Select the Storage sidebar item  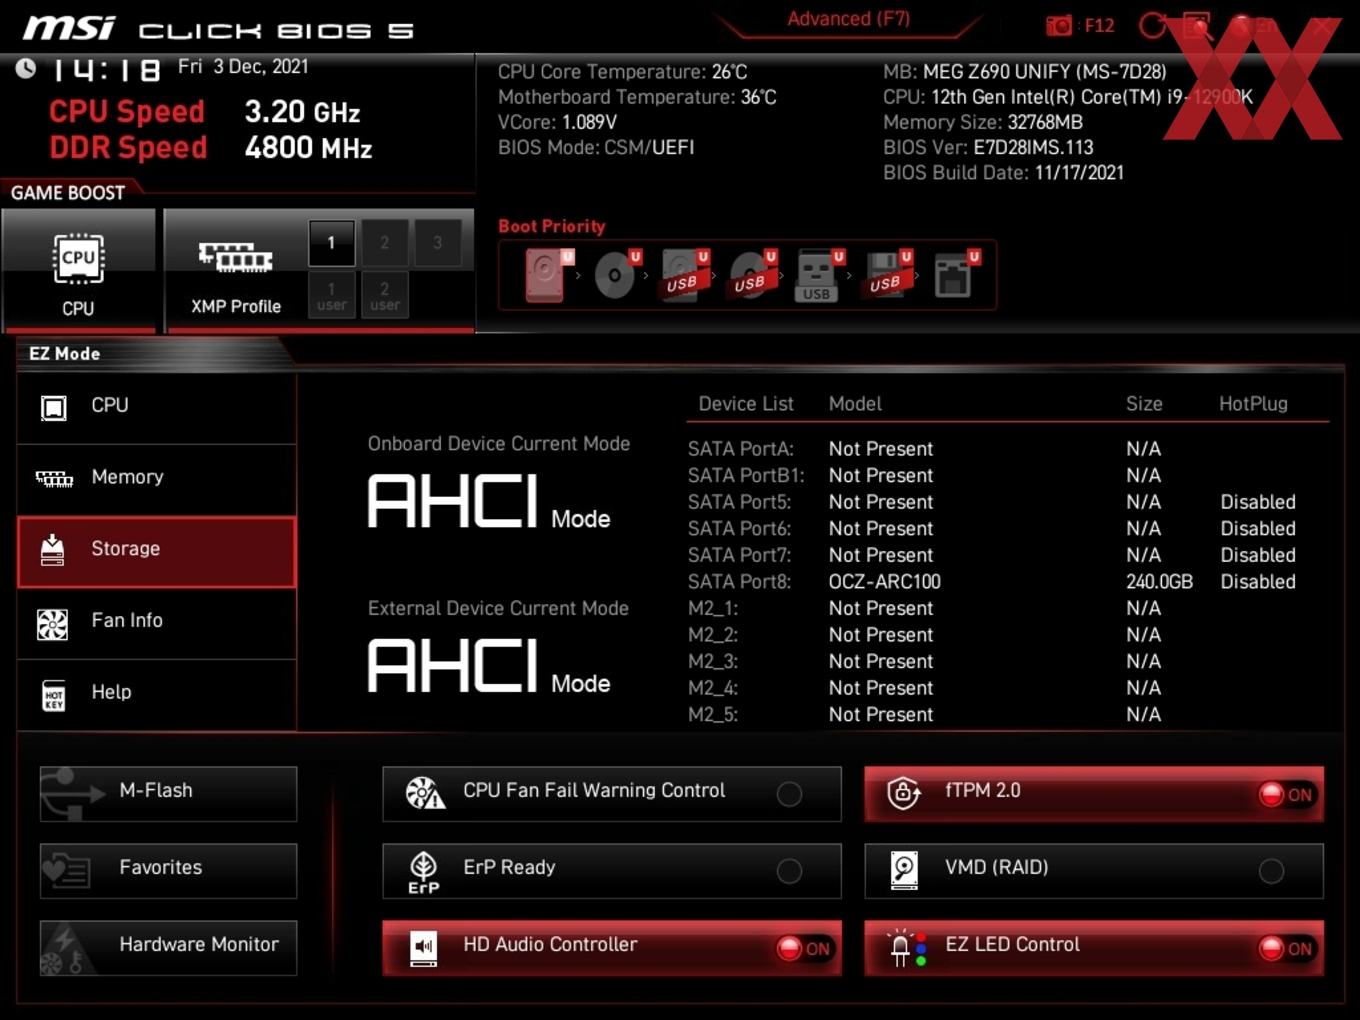click(156, 550)
